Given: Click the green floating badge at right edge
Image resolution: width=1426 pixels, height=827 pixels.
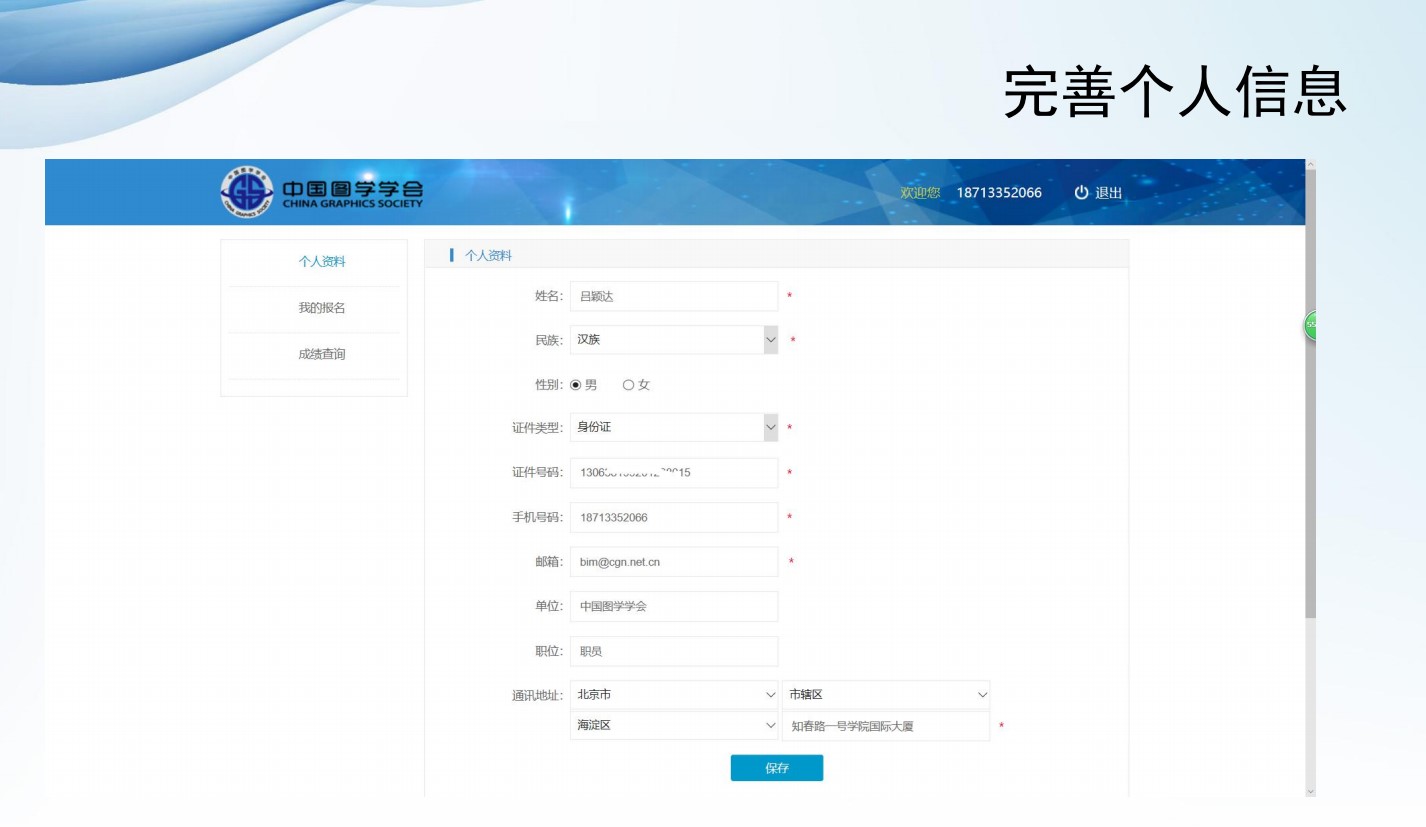Looking at the screenshot, I should click(x=1310, y=325).
